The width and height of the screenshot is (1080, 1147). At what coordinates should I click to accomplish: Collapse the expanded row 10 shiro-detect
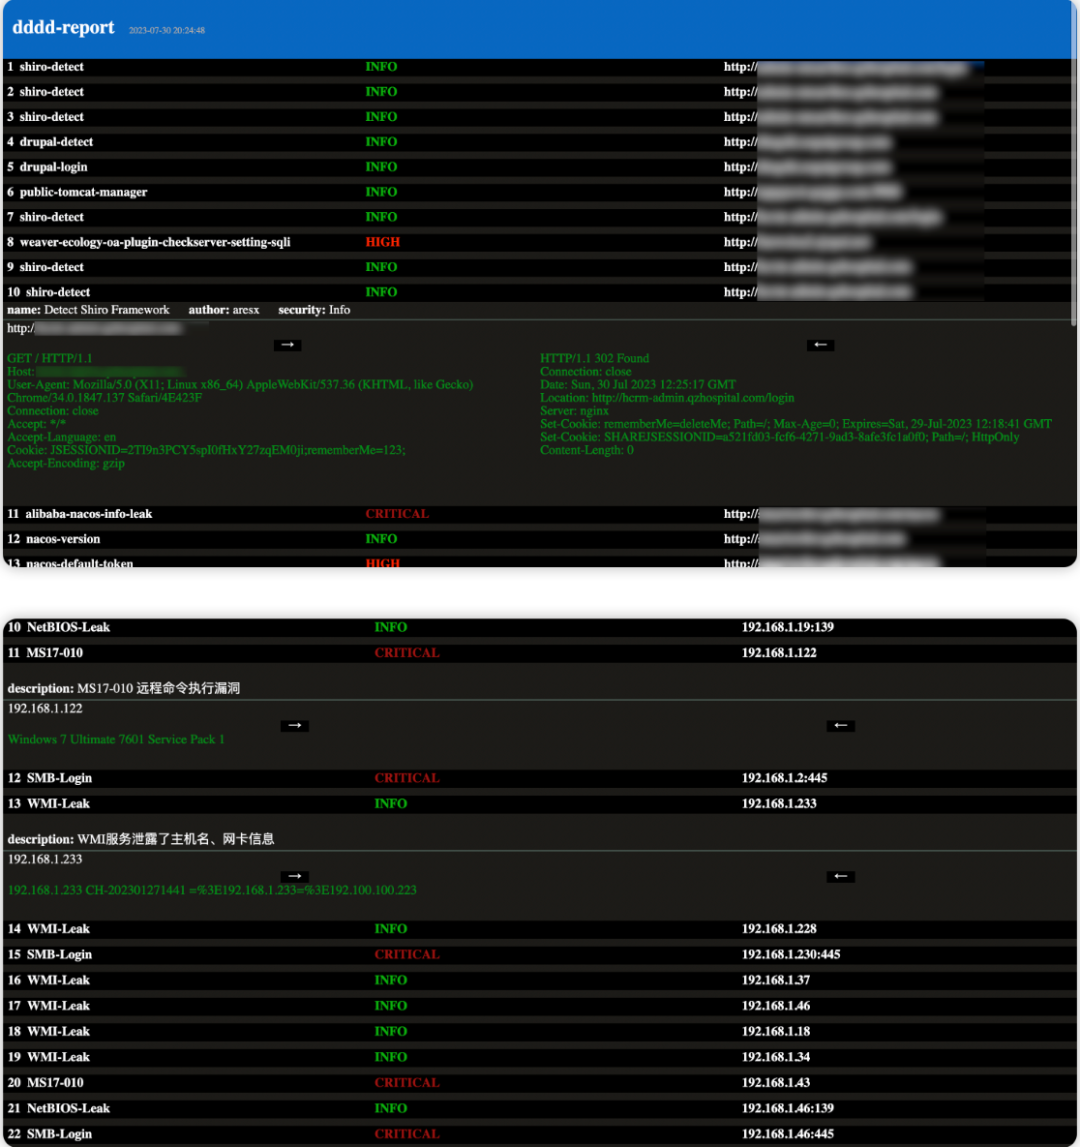[x=538, y=293]
